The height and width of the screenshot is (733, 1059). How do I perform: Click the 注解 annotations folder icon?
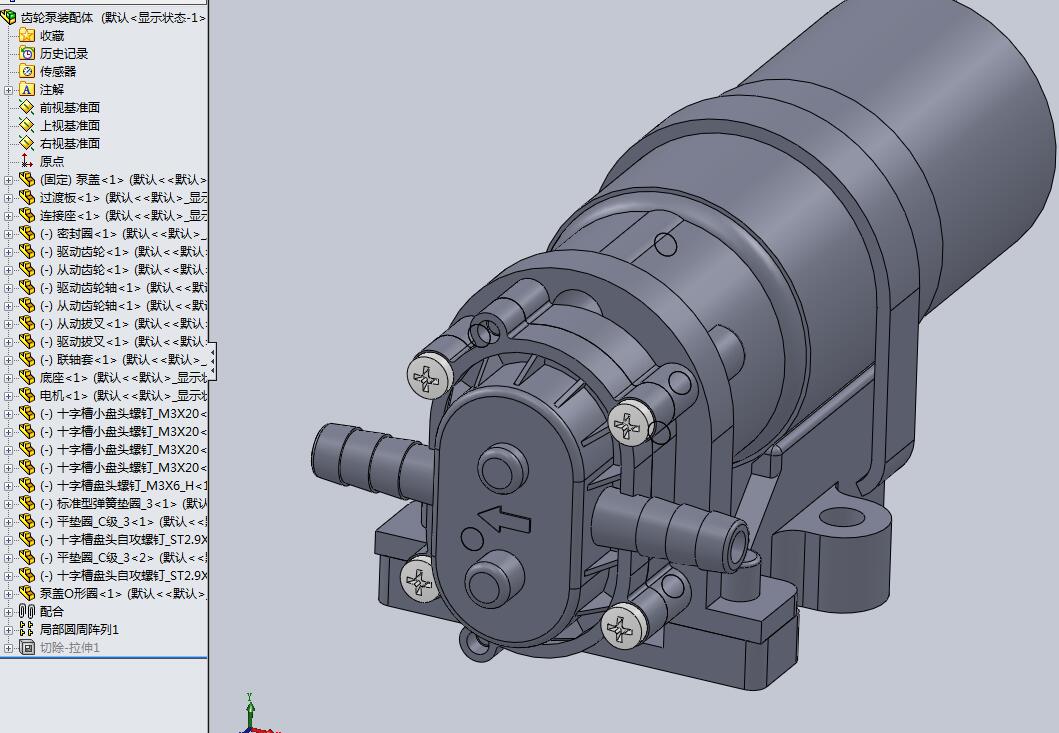26,89
